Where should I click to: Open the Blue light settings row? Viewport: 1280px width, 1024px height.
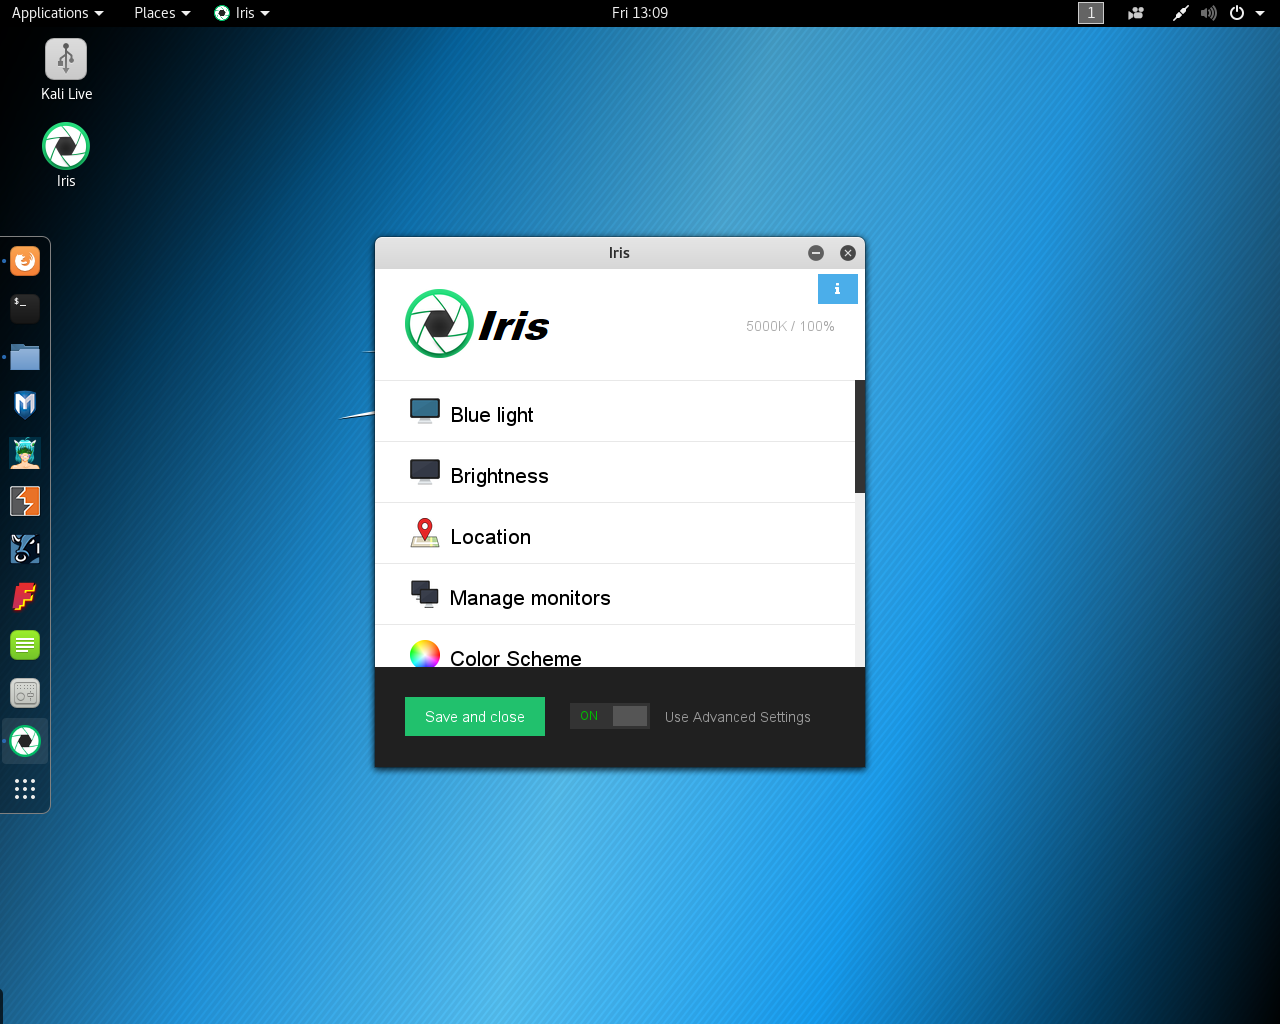coord(615,412)
